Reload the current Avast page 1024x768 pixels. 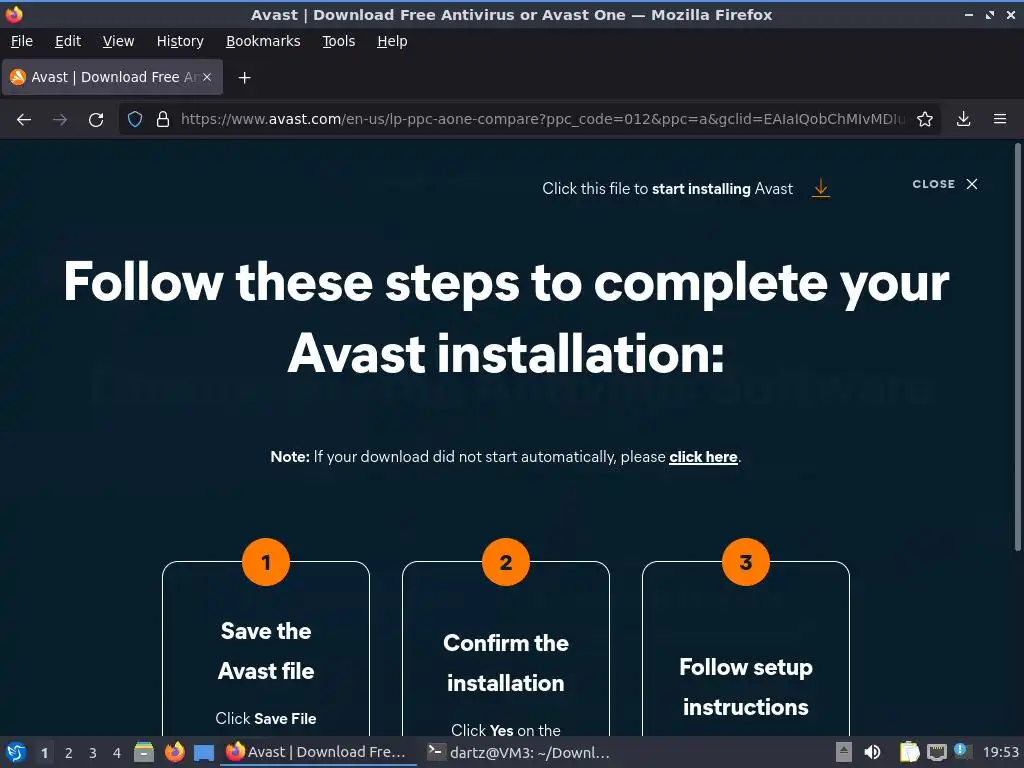(96, 120)
